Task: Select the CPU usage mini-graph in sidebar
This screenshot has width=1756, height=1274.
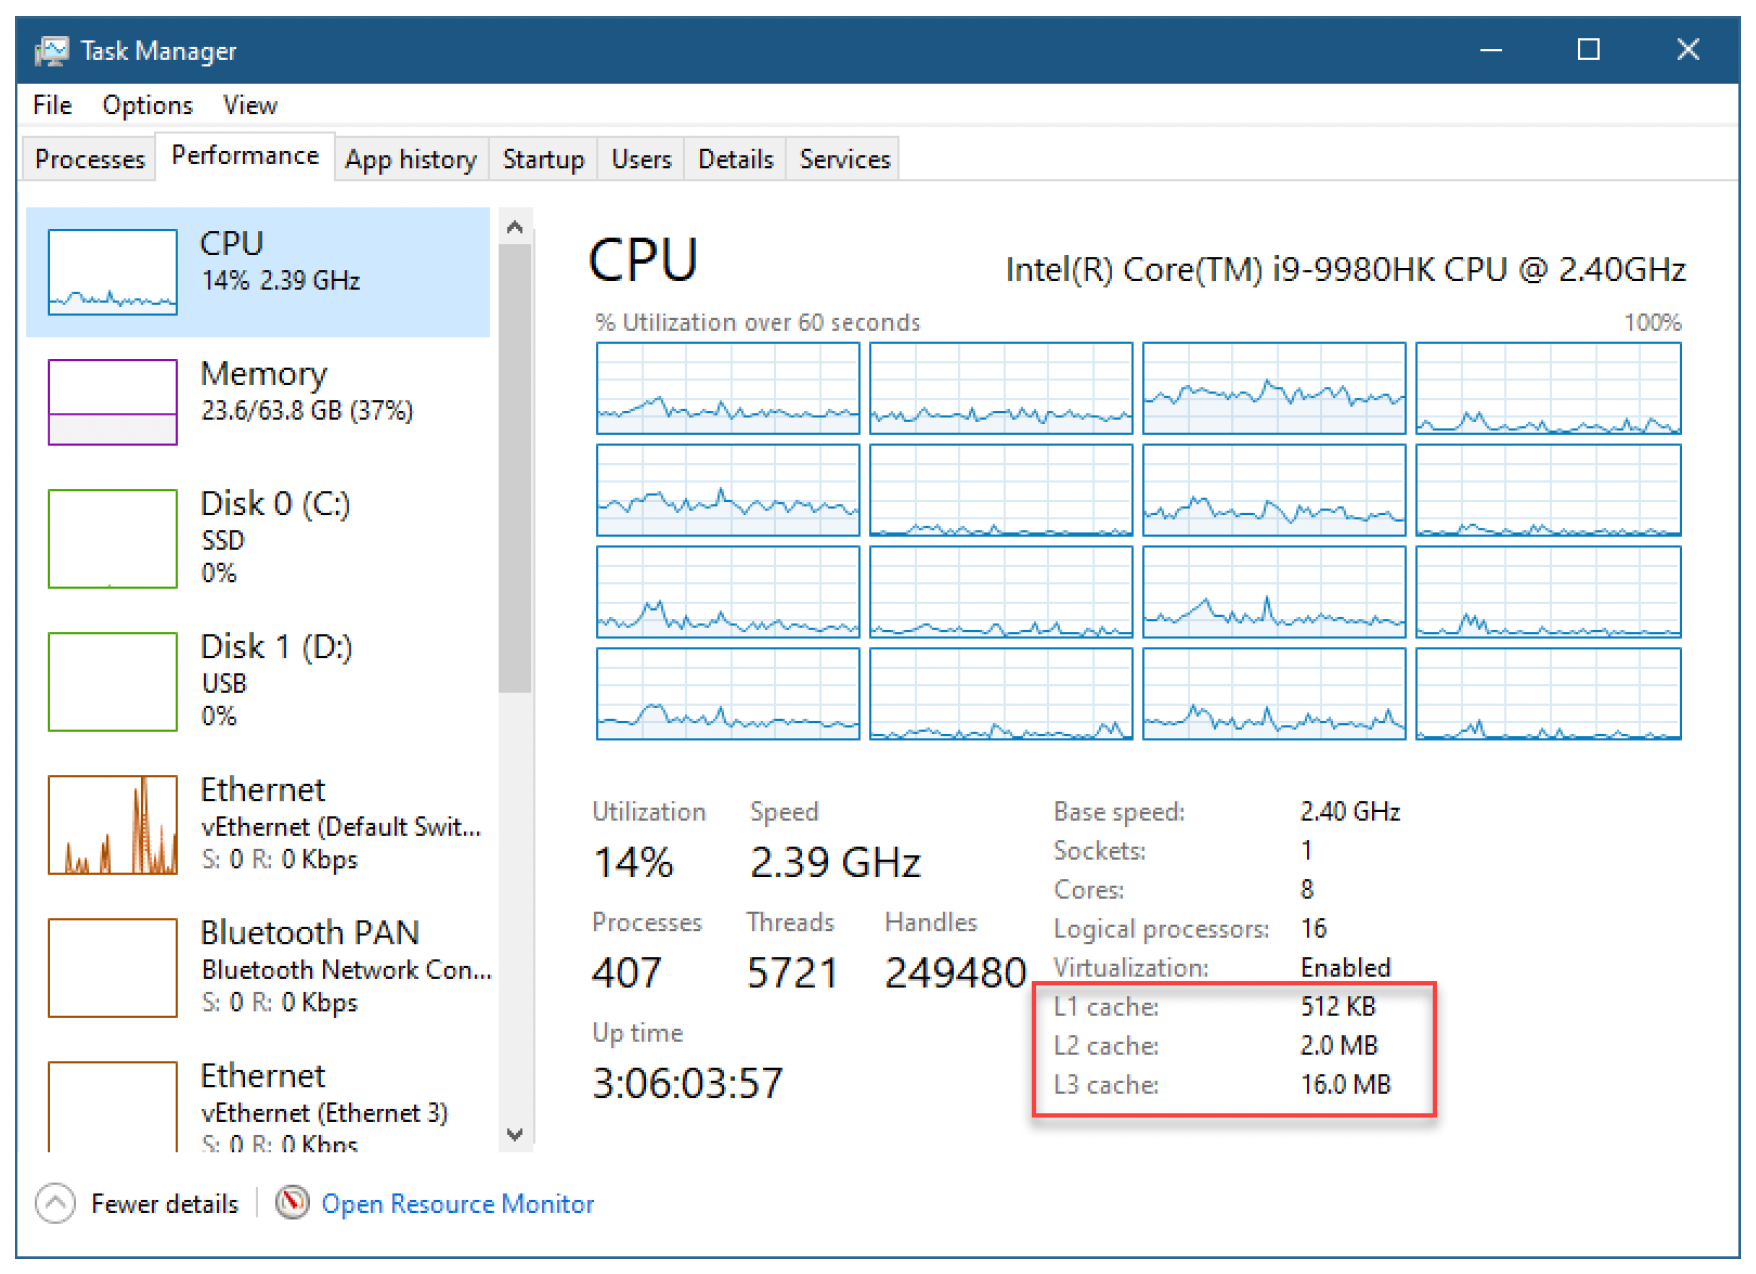Action: (113, 272)
